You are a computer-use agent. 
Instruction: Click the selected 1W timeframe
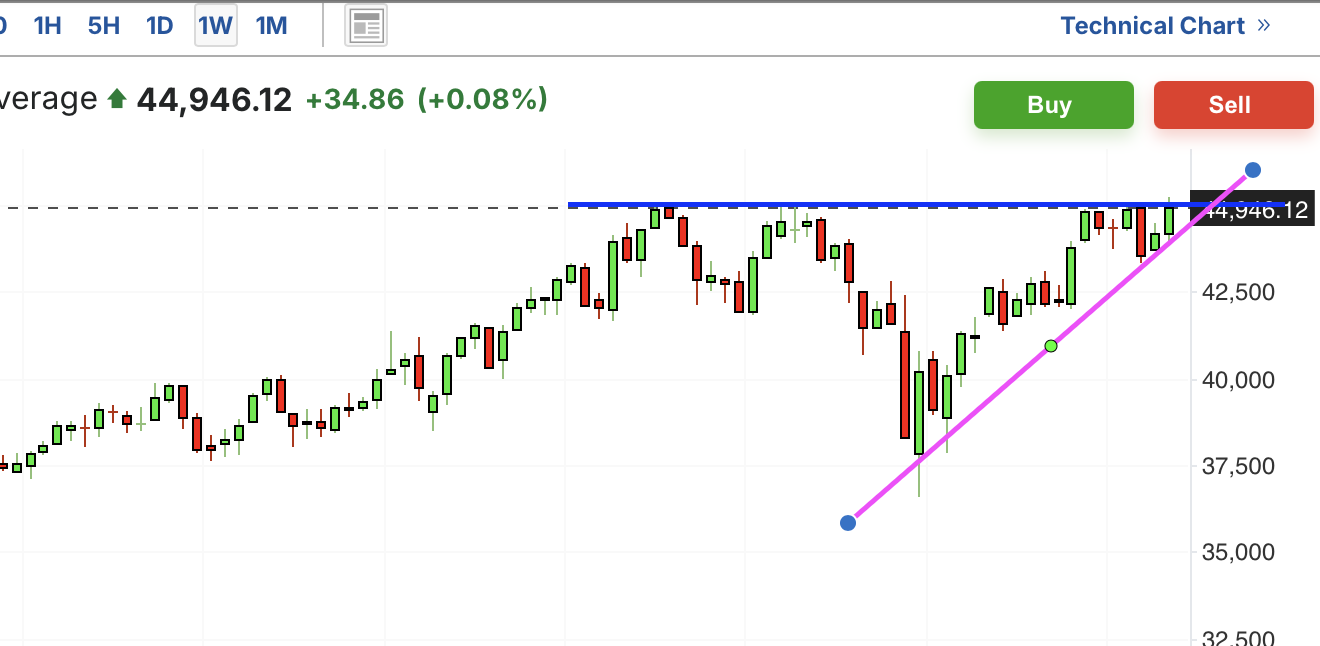216,26
